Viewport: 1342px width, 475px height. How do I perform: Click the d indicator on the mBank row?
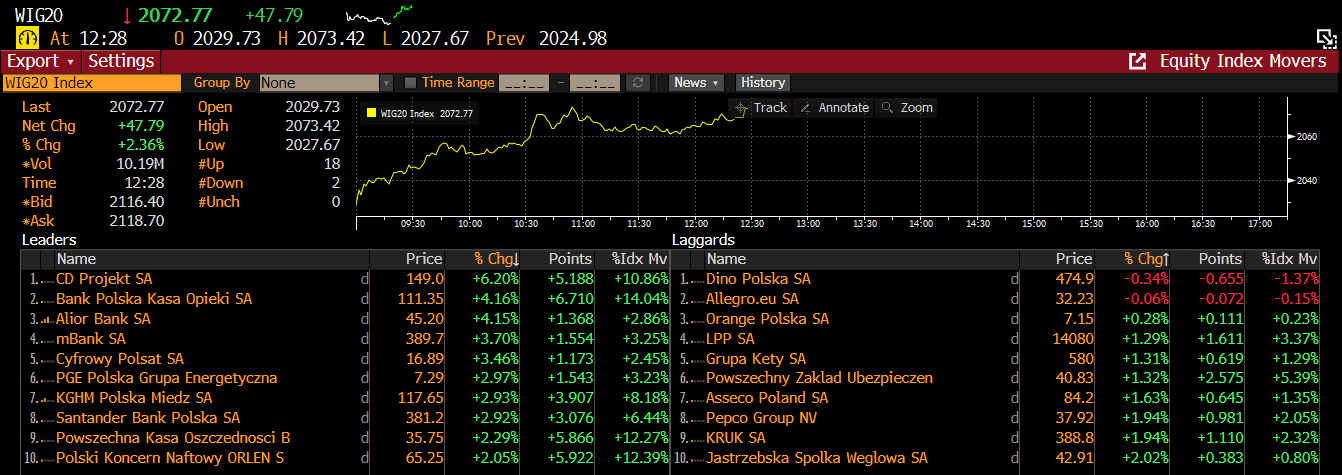[364, 339]
